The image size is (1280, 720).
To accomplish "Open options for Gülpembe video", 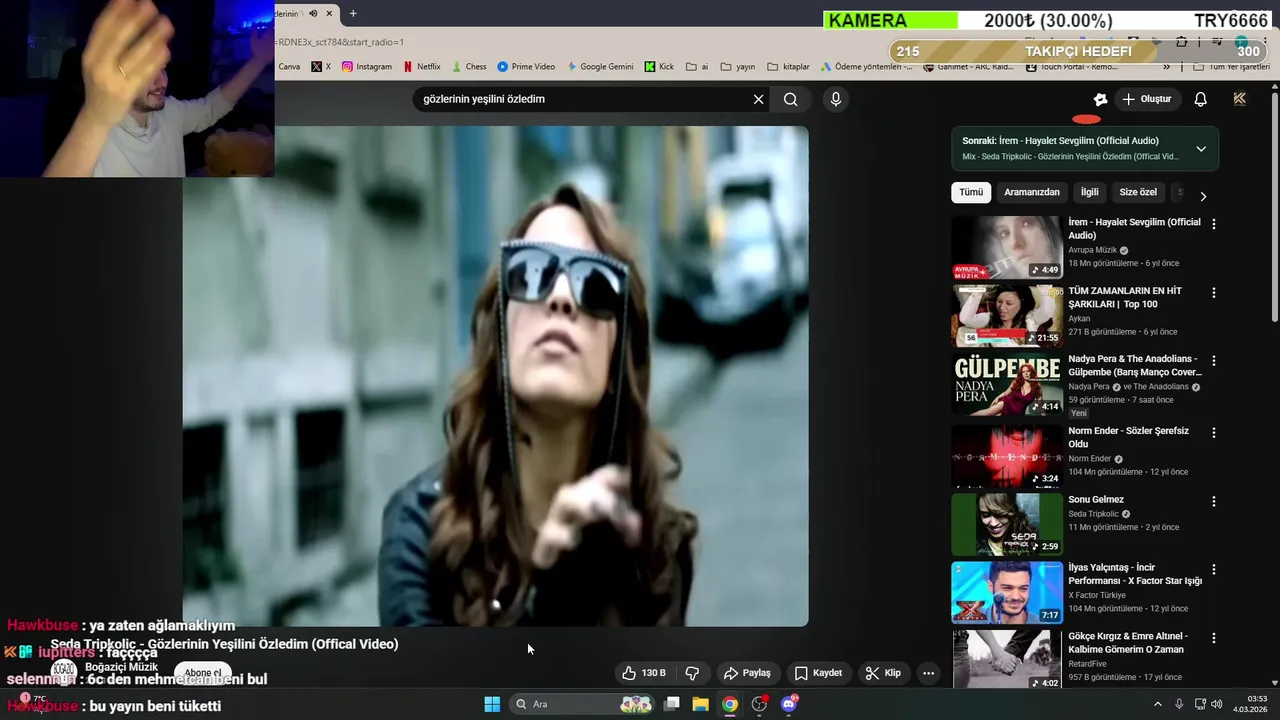I will point(1214,361).
